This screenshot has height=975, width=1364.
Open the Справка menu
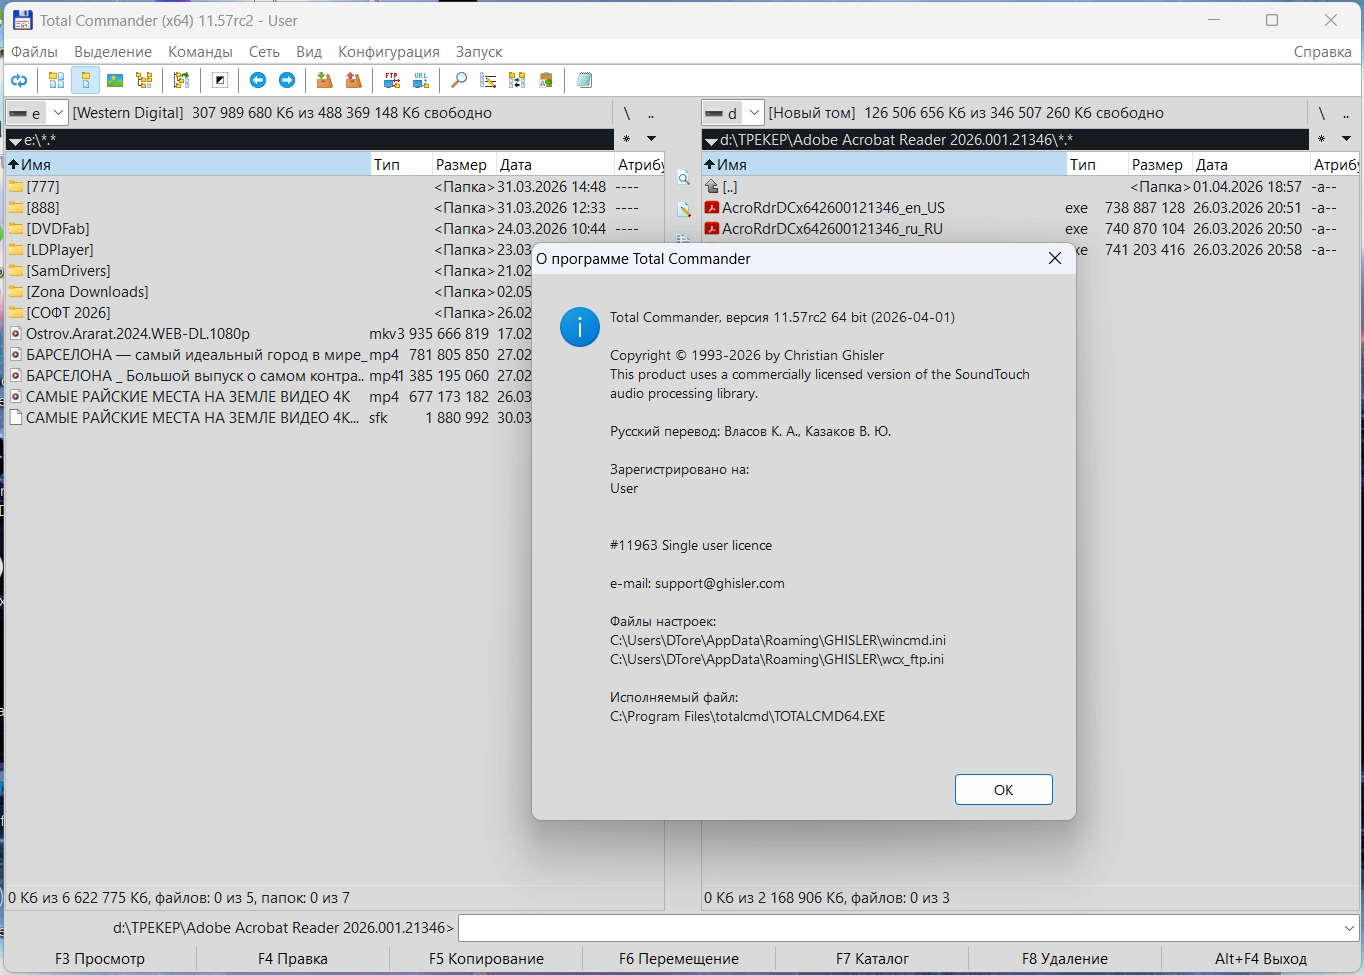point(1322,52)
